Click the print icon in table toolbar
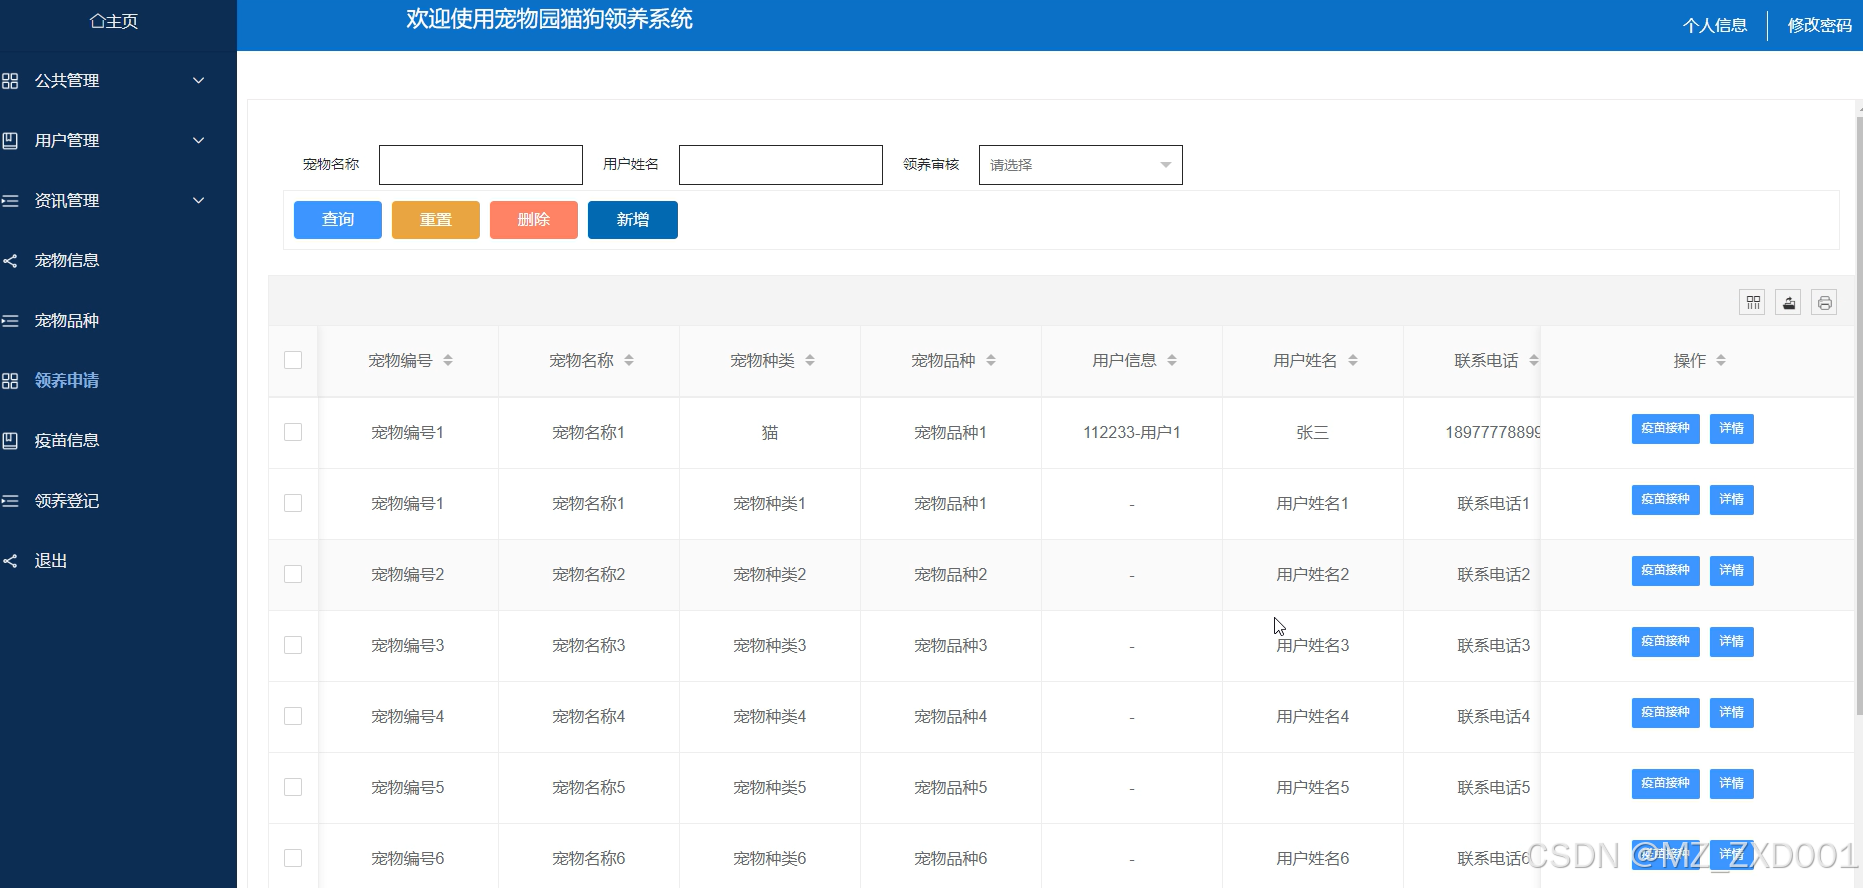 click(x=1824, y=302)
